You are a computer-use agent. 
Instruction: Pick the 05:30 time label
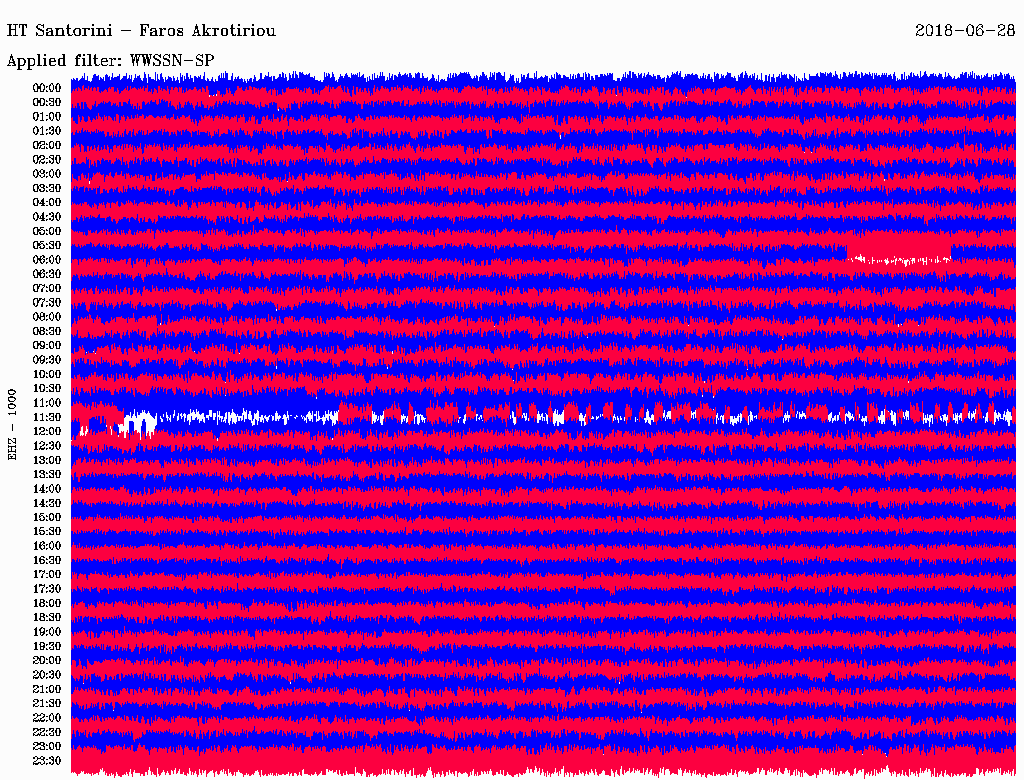(46, 245)
